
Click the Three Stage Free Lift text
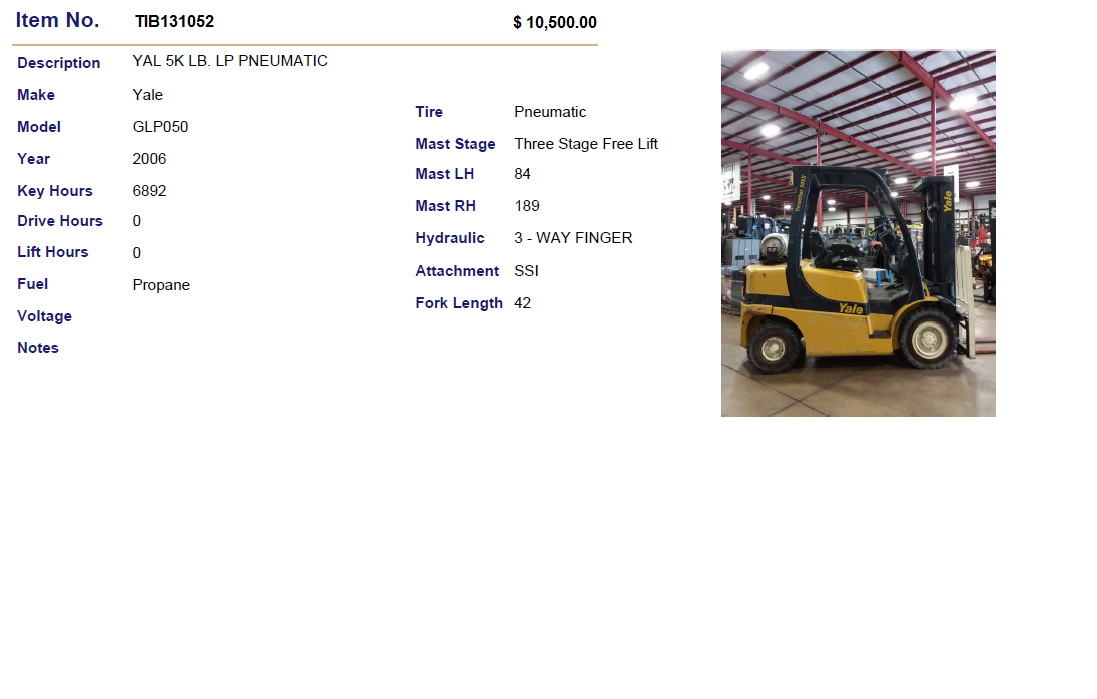(x=586, y=144)
